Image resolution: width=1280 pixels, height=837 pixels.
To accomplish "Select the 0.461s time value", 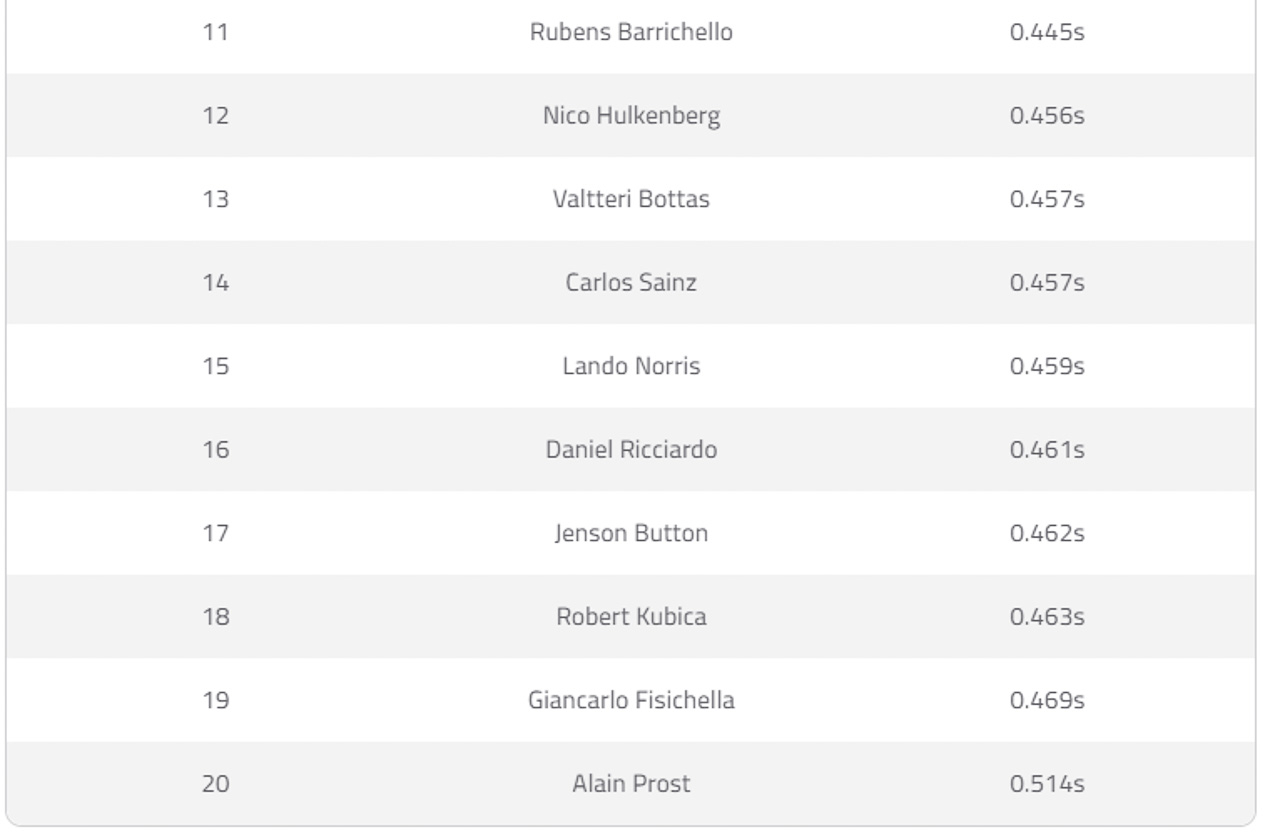I will click(1047, 450).
